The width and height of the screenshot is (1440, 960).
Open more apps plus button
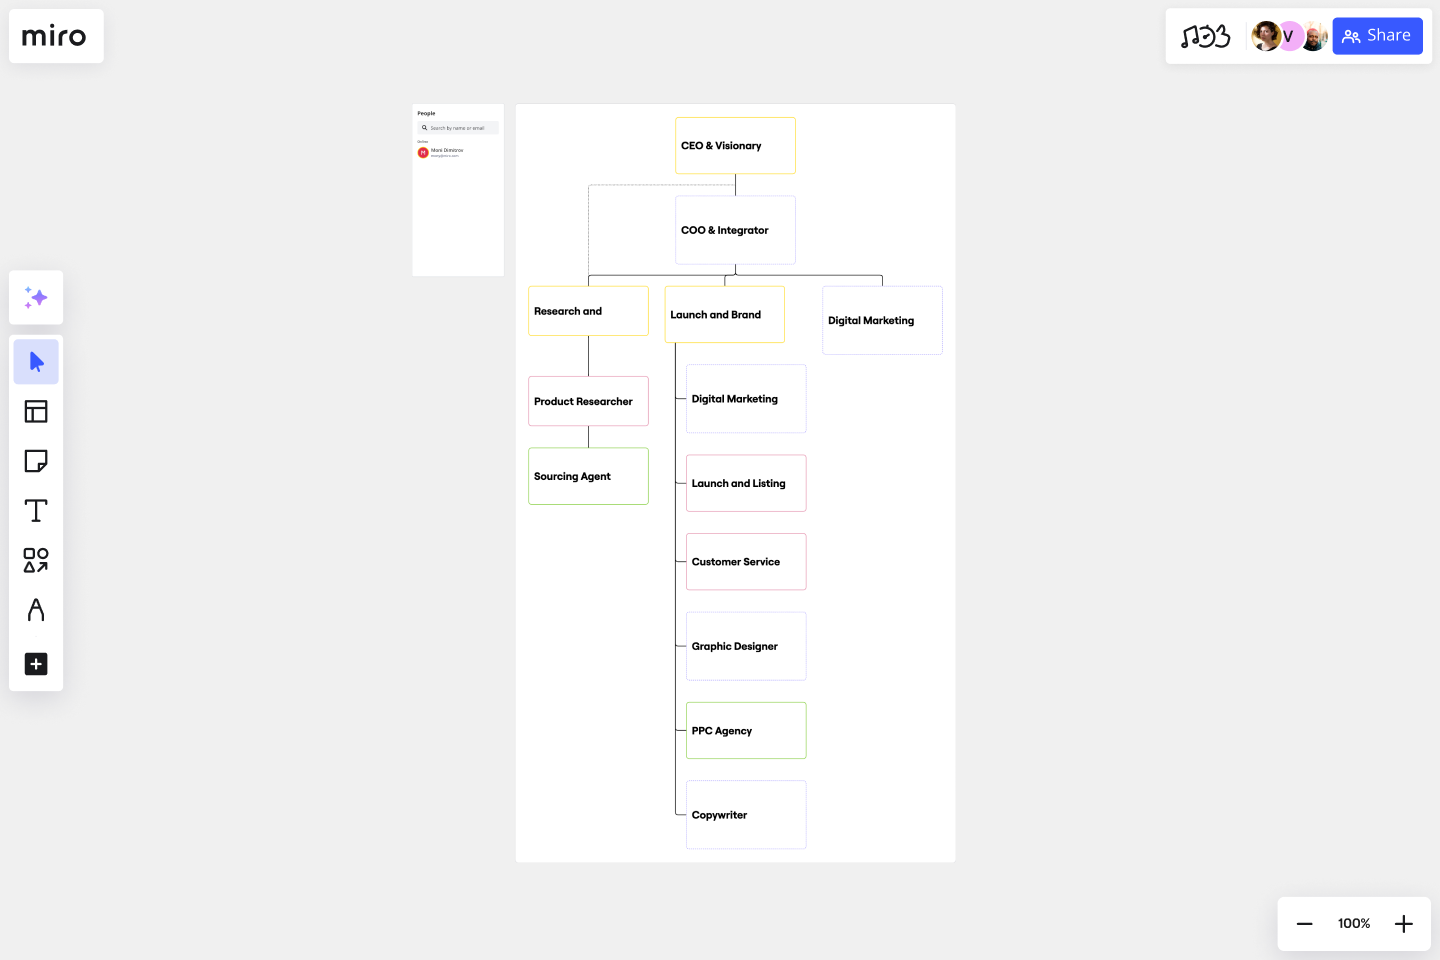click(36, 664)
